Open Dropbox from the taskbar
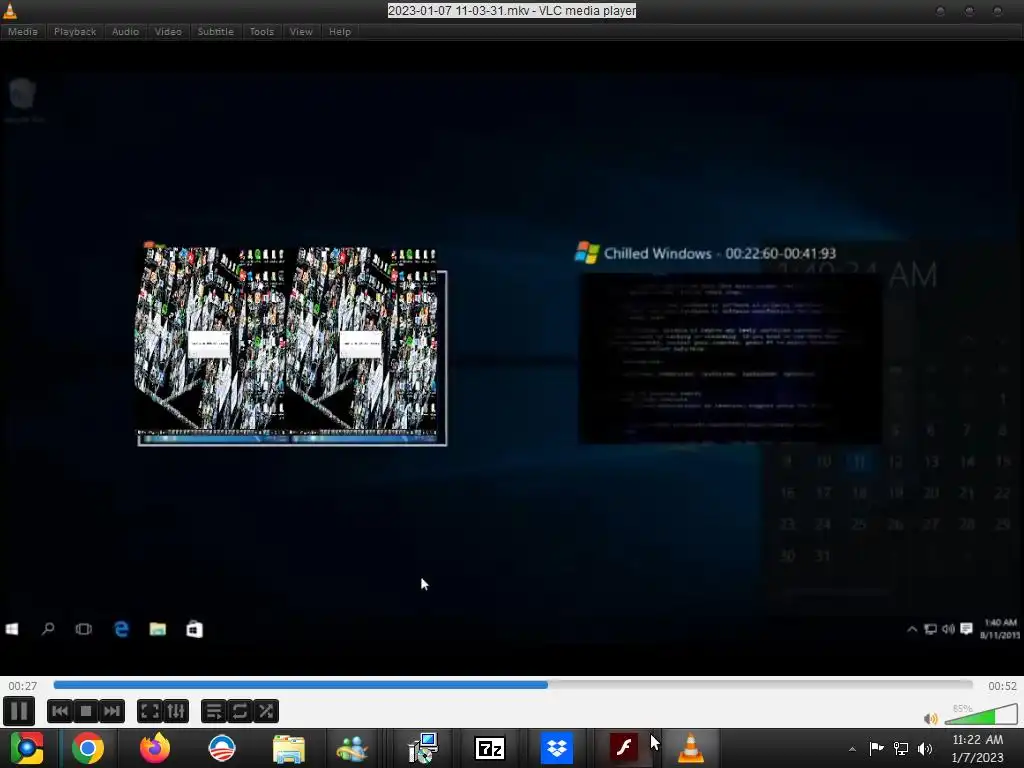 coord(556,748)
